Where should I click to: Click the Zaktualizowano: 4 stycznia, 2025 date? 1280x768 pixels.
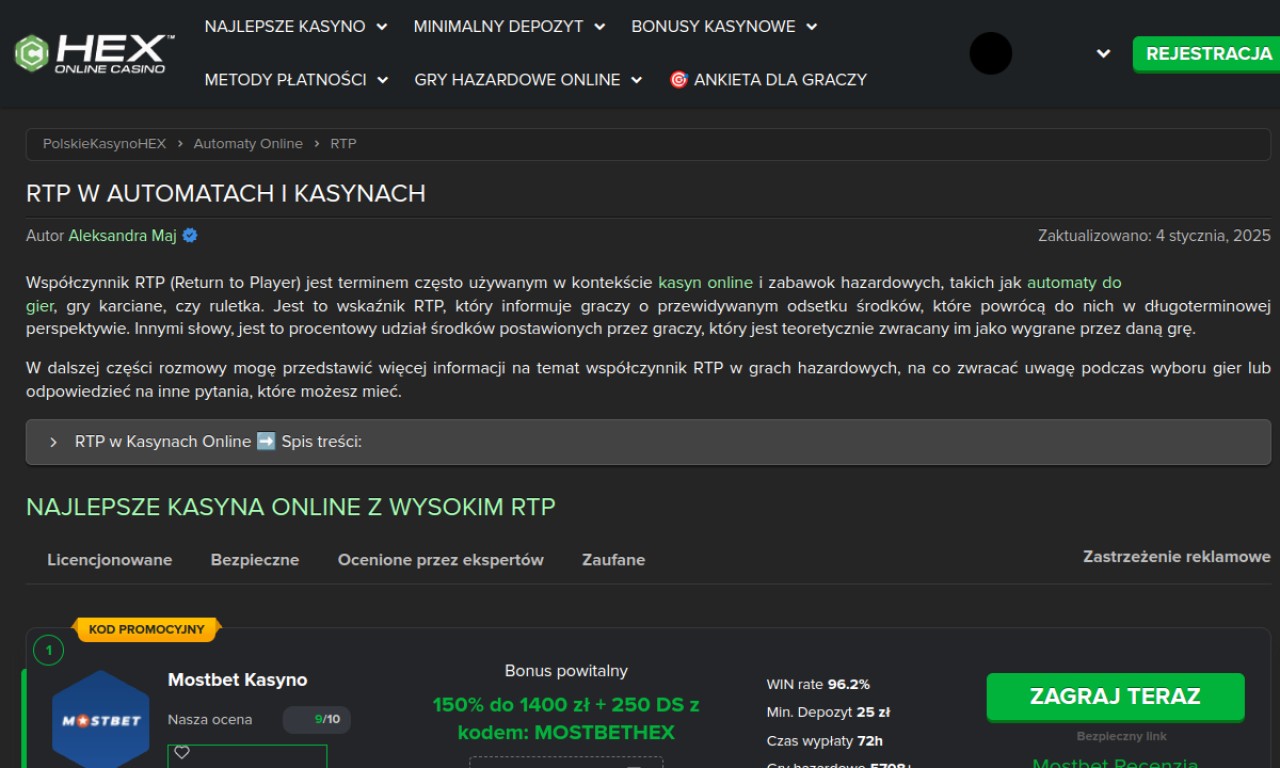(1154, 236)
